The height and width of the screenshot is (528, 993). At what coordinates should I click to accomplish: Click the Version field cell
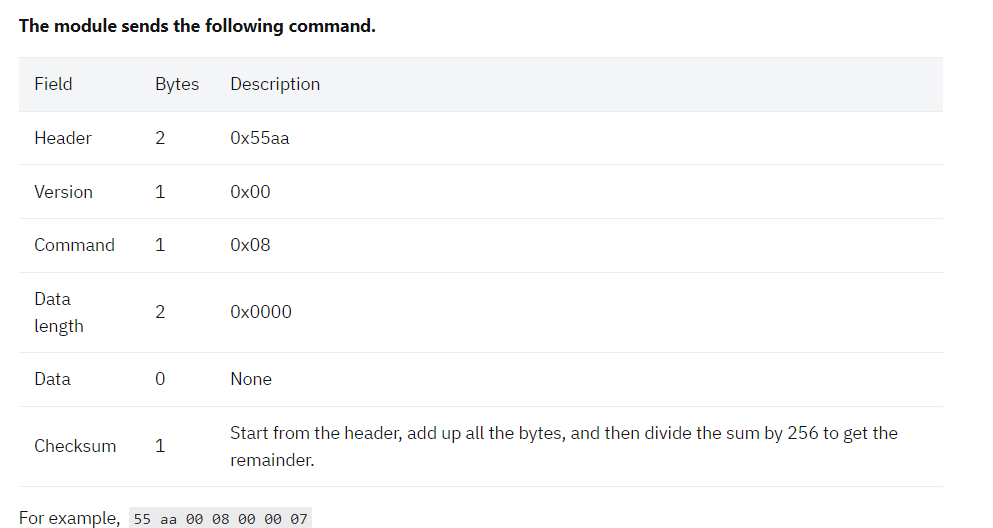pos(63,192)
